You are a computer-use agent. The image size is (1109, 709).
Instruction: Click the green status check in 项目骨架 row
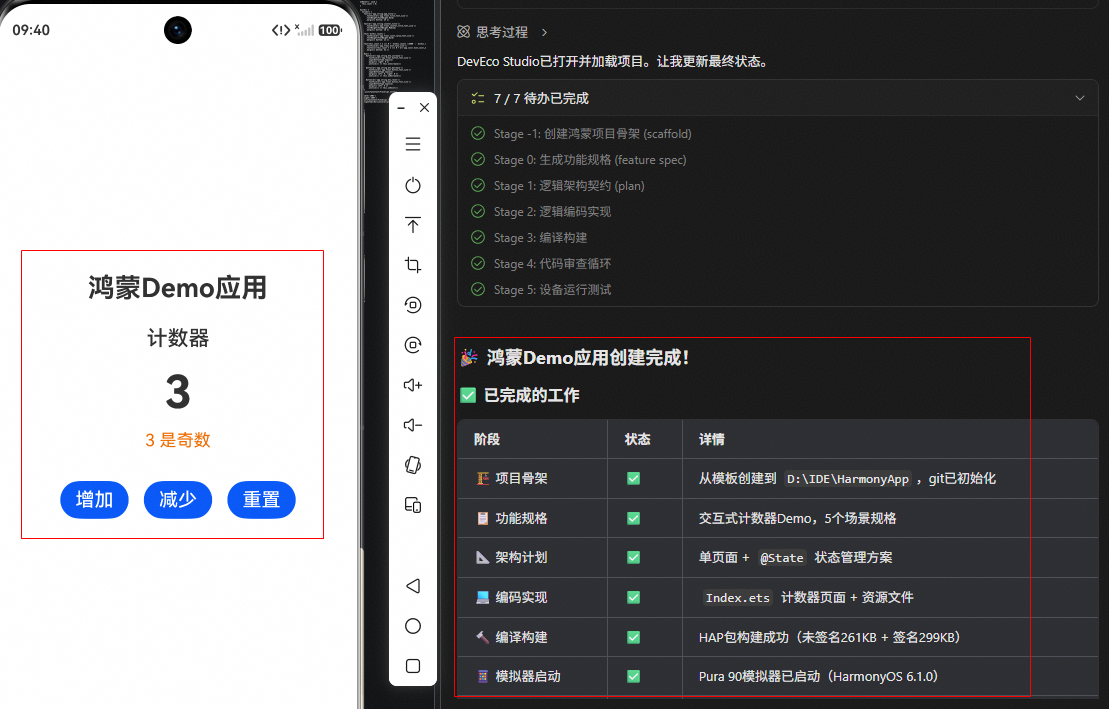pos(634,478)
